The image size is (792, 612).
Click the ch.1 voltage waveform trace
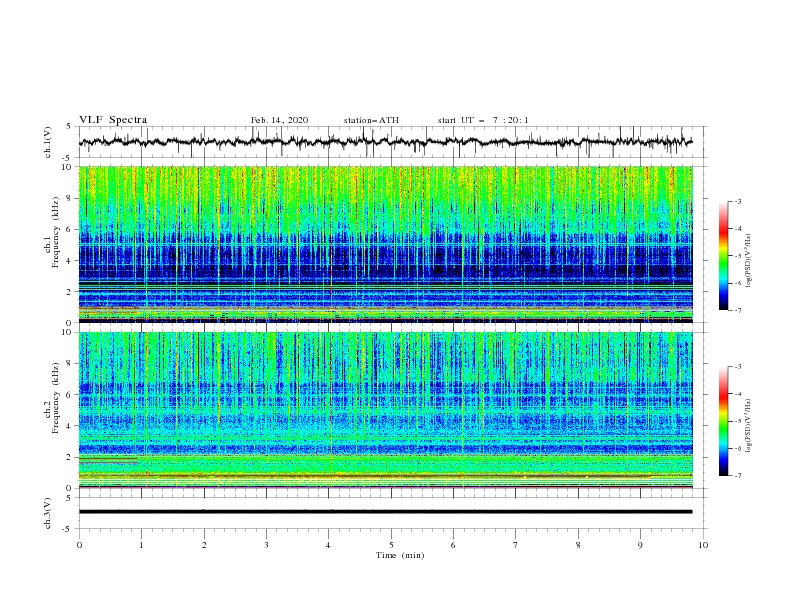pyautogui.click(x=385, y=142)
